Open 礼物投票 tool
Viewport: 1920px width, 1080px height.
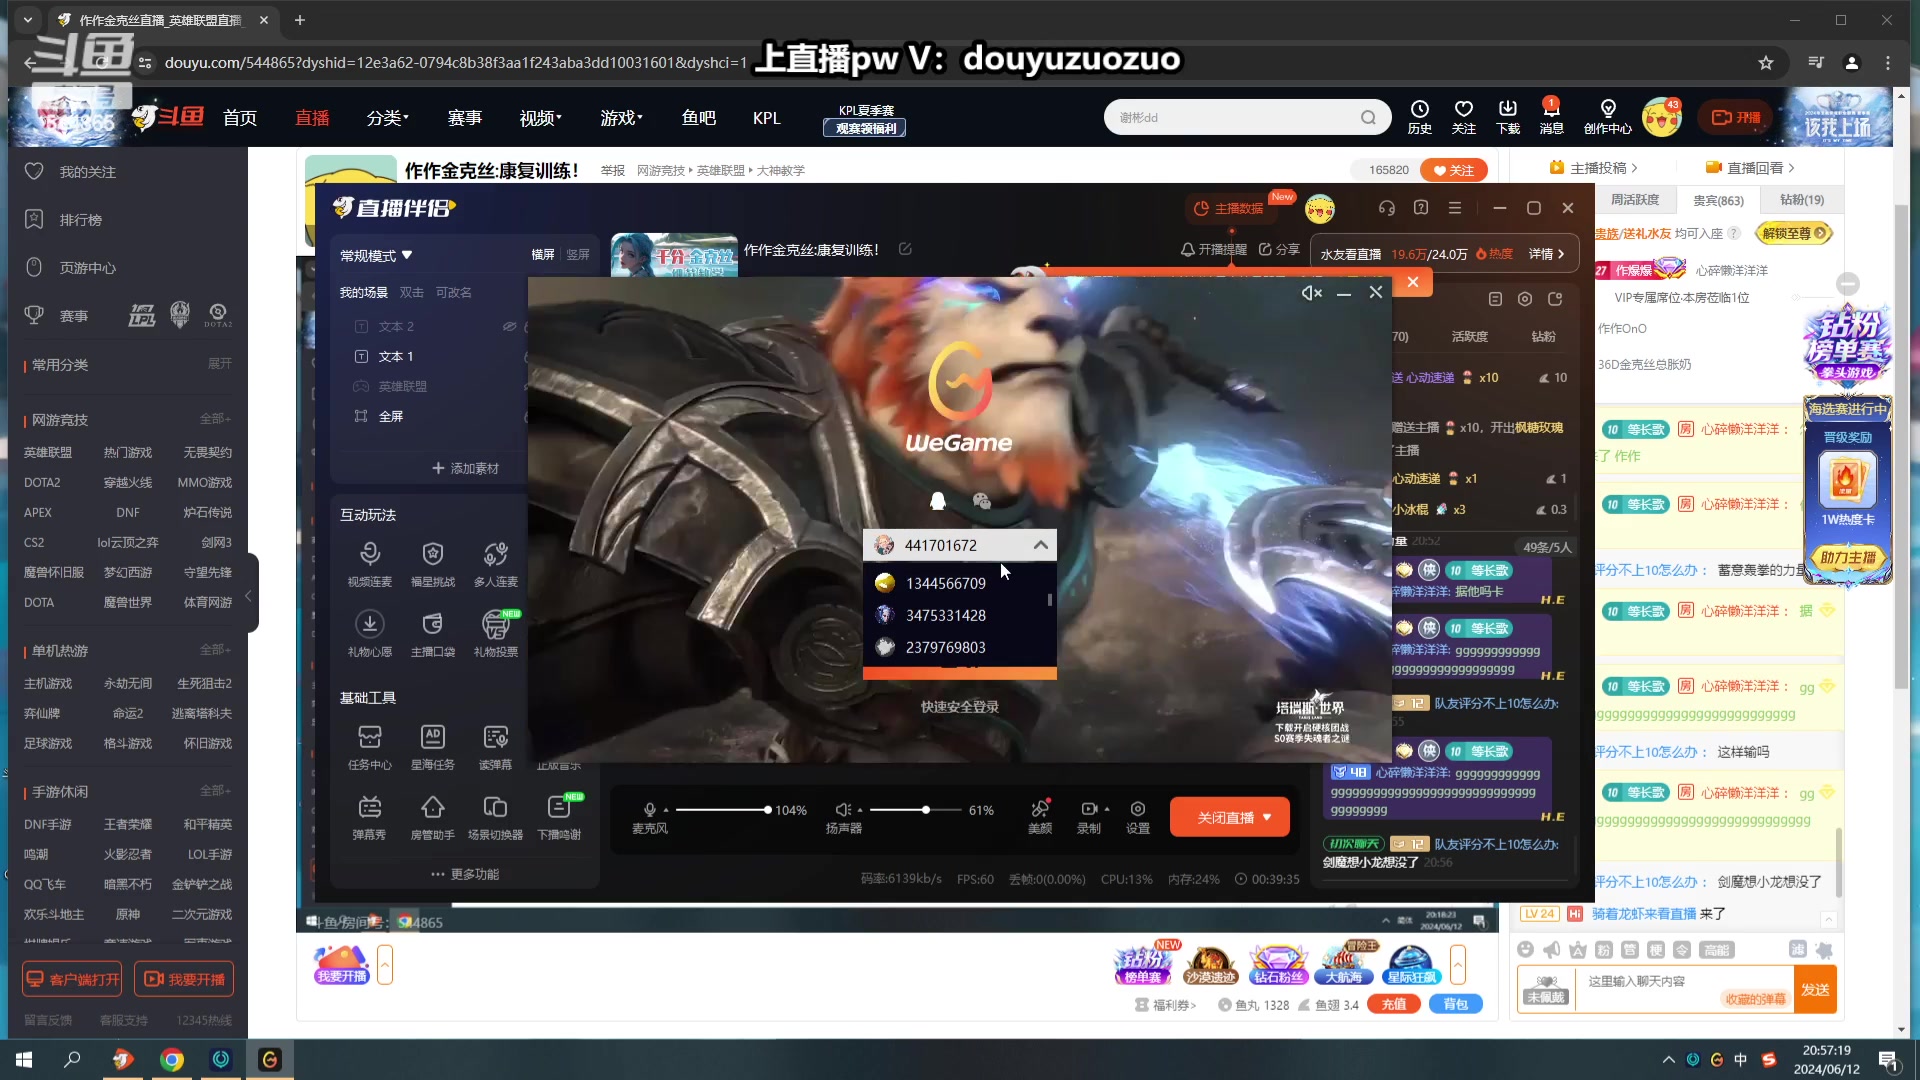[x=496, y=634]
